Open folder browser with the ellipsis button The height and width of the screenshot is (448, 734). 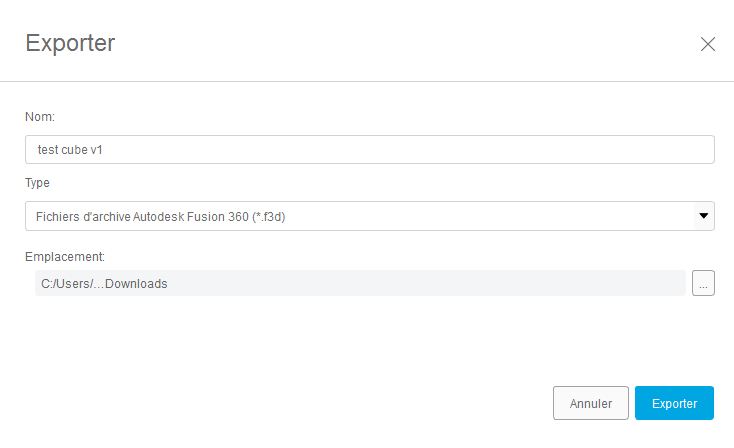[703, 284]
